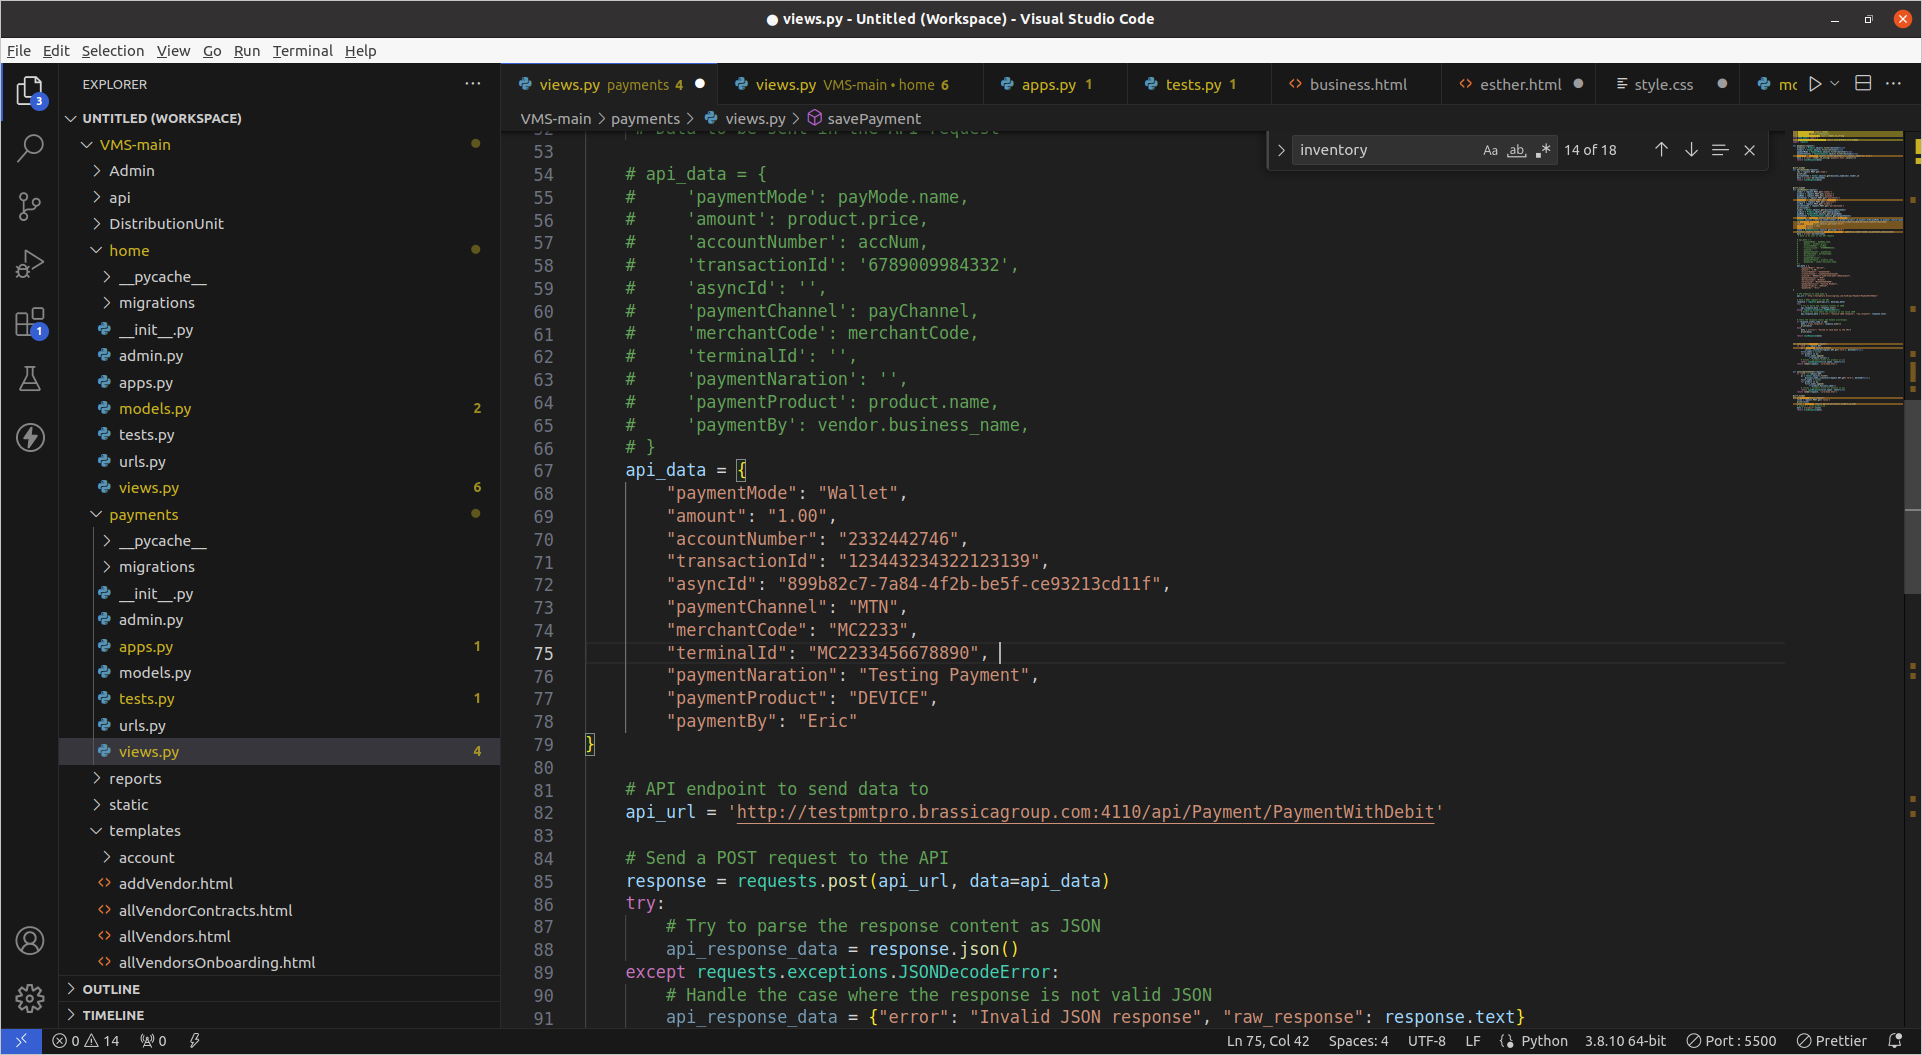Open notifications bell in status bar
The image size is (1922, 1055).
(1894, 1041)
